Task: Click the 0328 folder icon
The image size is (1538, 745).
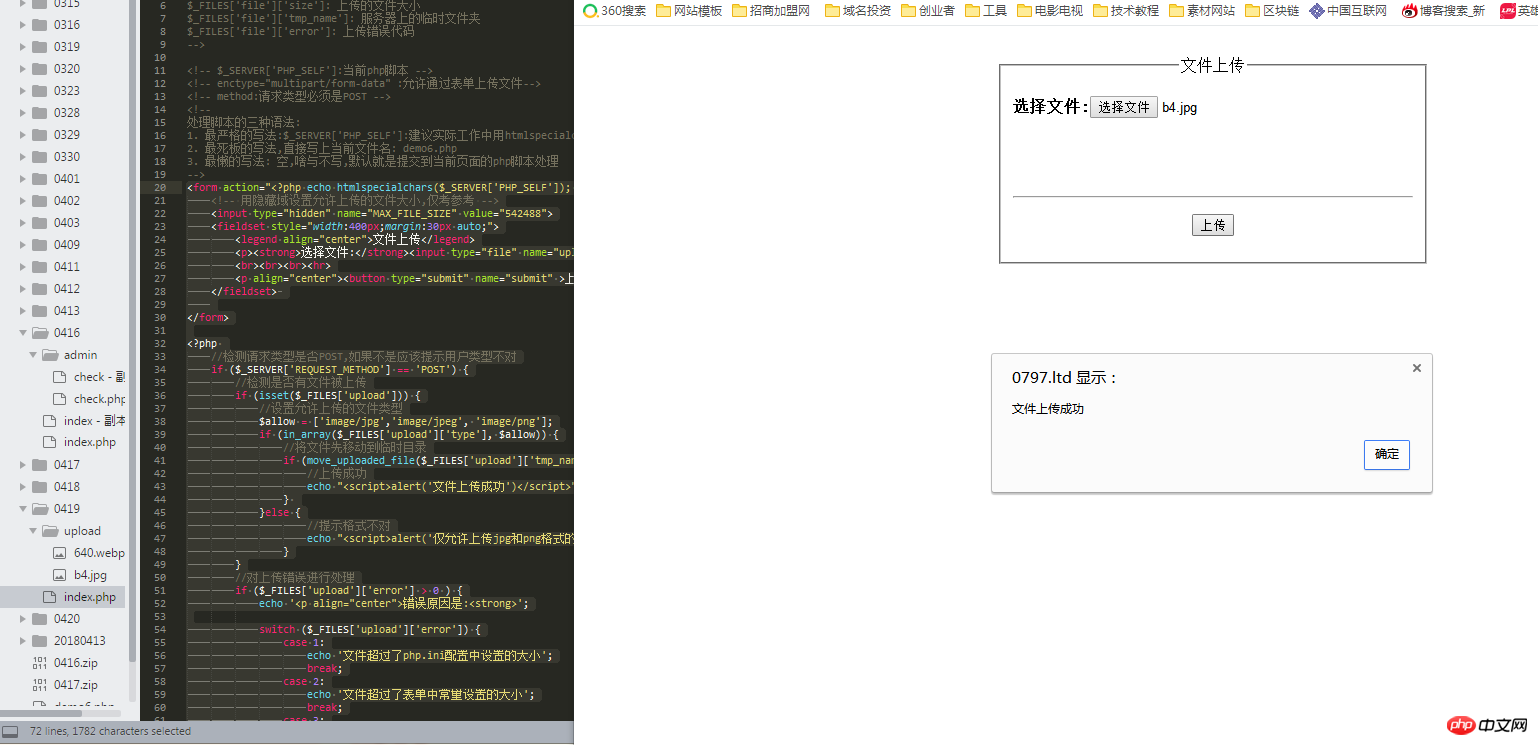Action: point(40,113)
